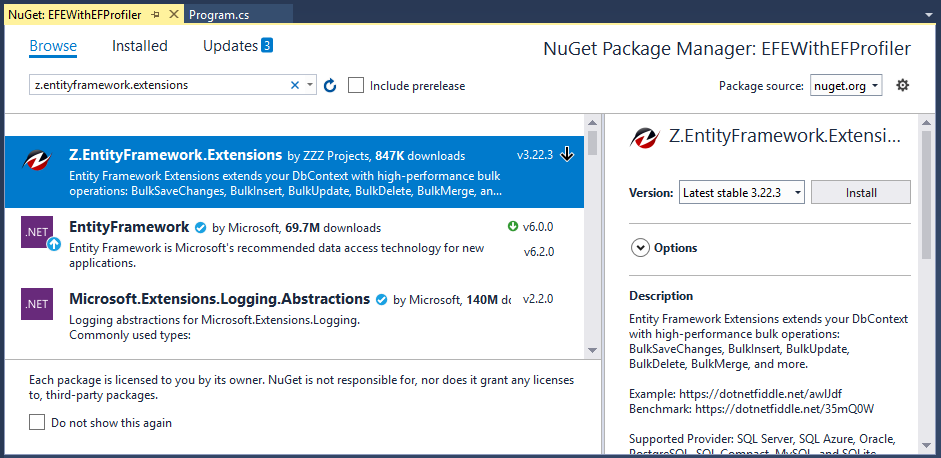Select Microsoft.Extensions.Logging.Abstractions package
The image size is (941, 458).
click(x=294, y=316)
